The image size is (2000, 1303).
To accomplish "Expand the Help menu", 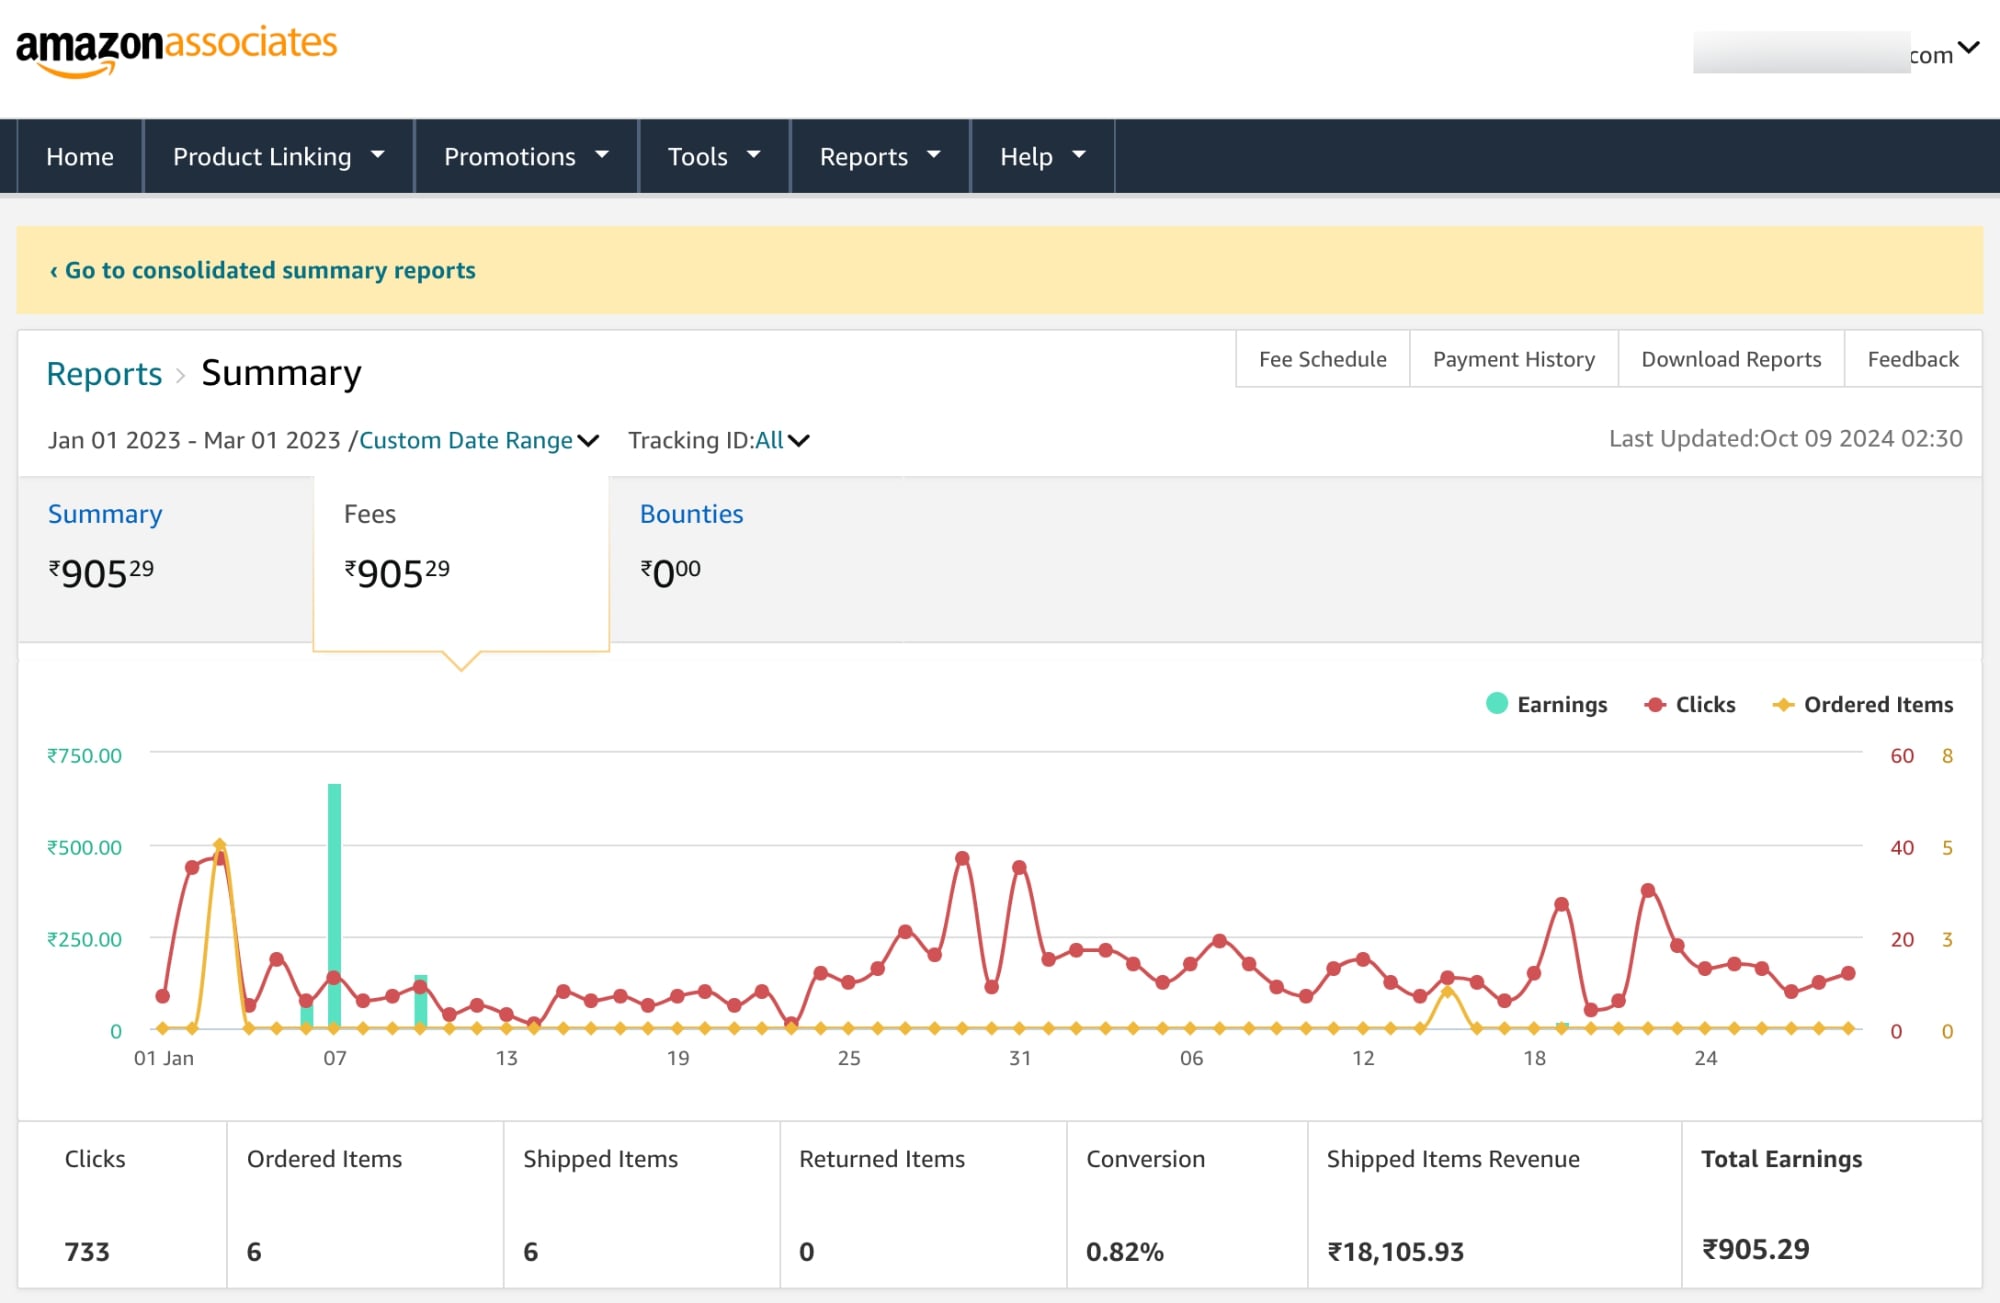I will click(x=1042, y=156).
